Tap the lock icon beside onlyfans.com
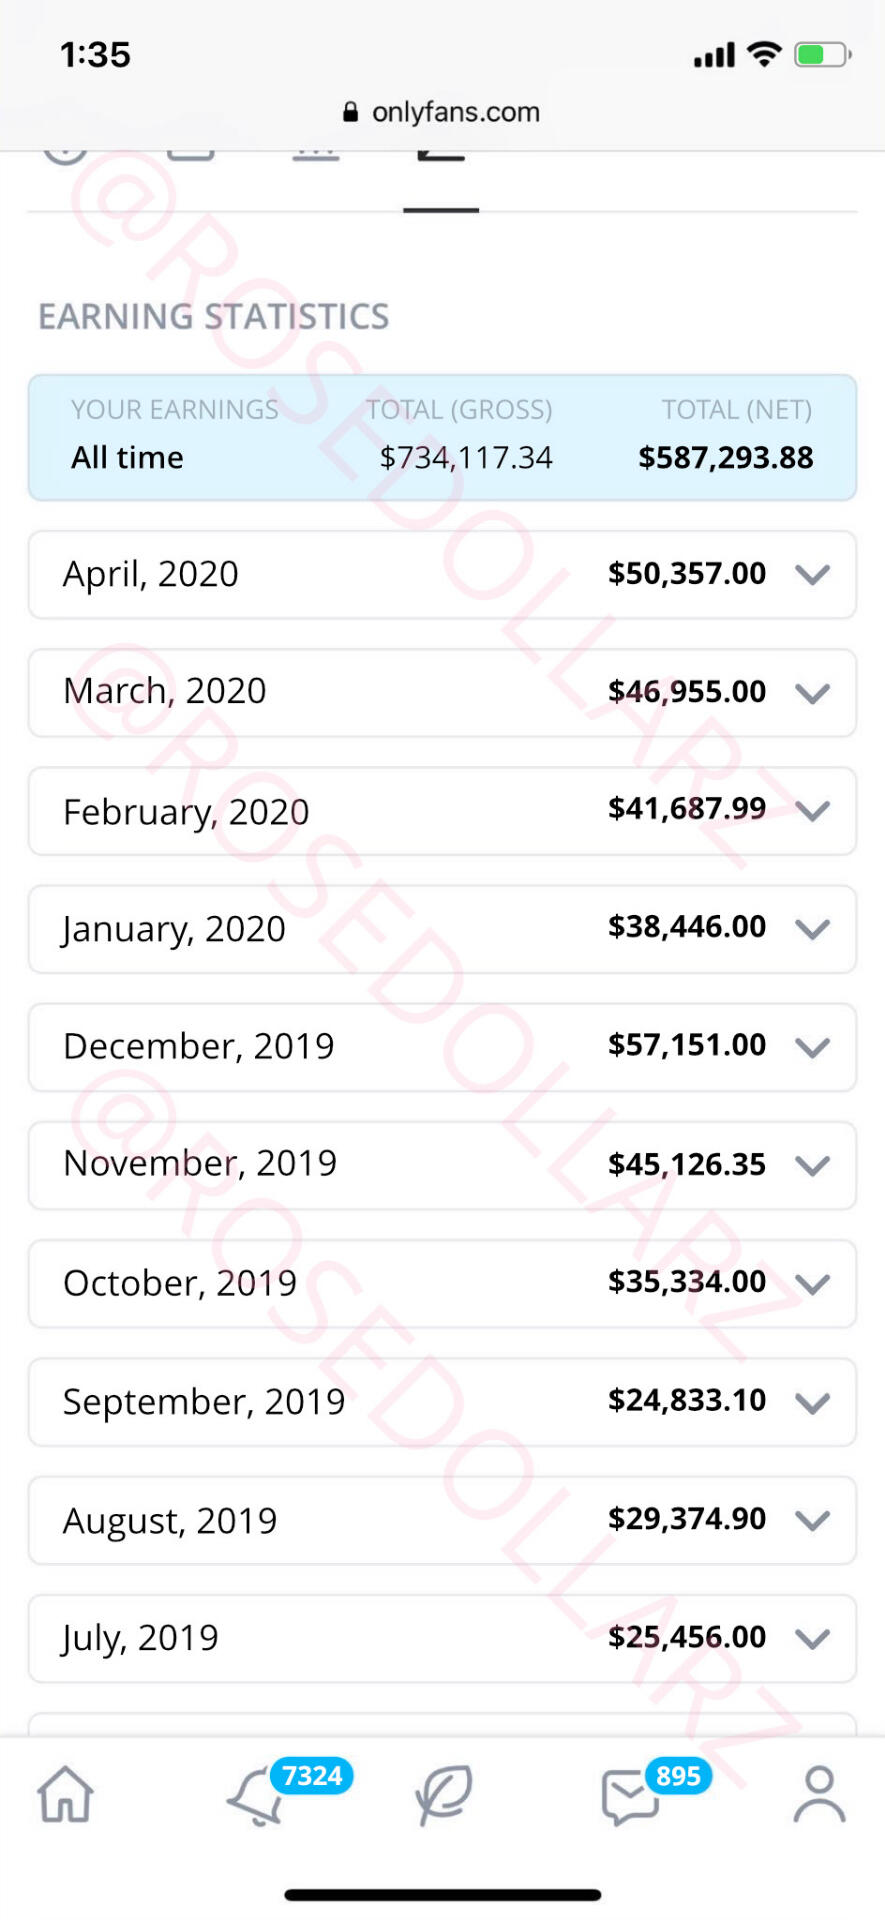Viewport: 885px width, 1920px height. pos(350,112)
